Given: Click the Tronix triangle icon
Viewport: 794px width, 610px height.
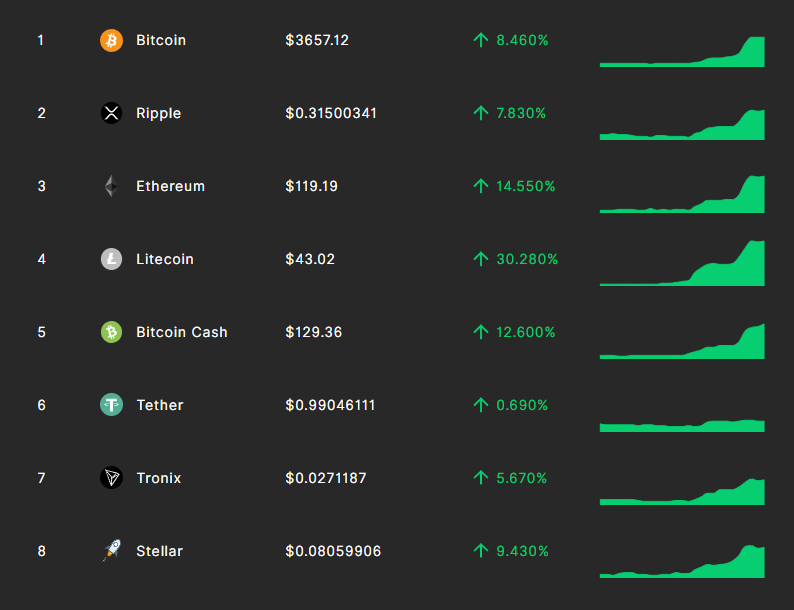Looking at the screenshot, I should (111, 477).
